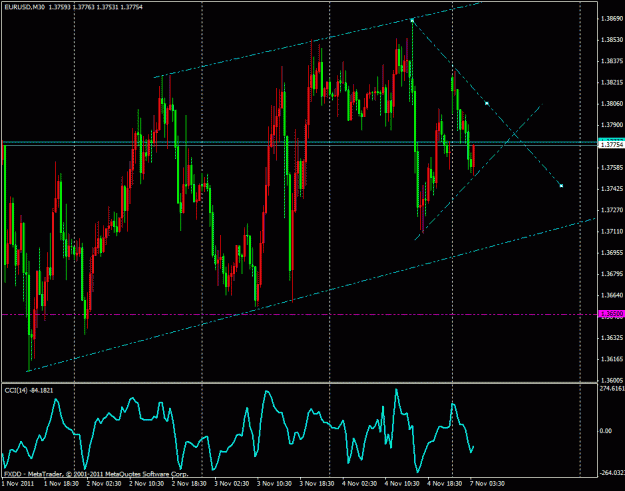Viewport: 625px width, 491px height.
Task: Click the 2 Nov 10:30 time label
Action: pos(146,484)
